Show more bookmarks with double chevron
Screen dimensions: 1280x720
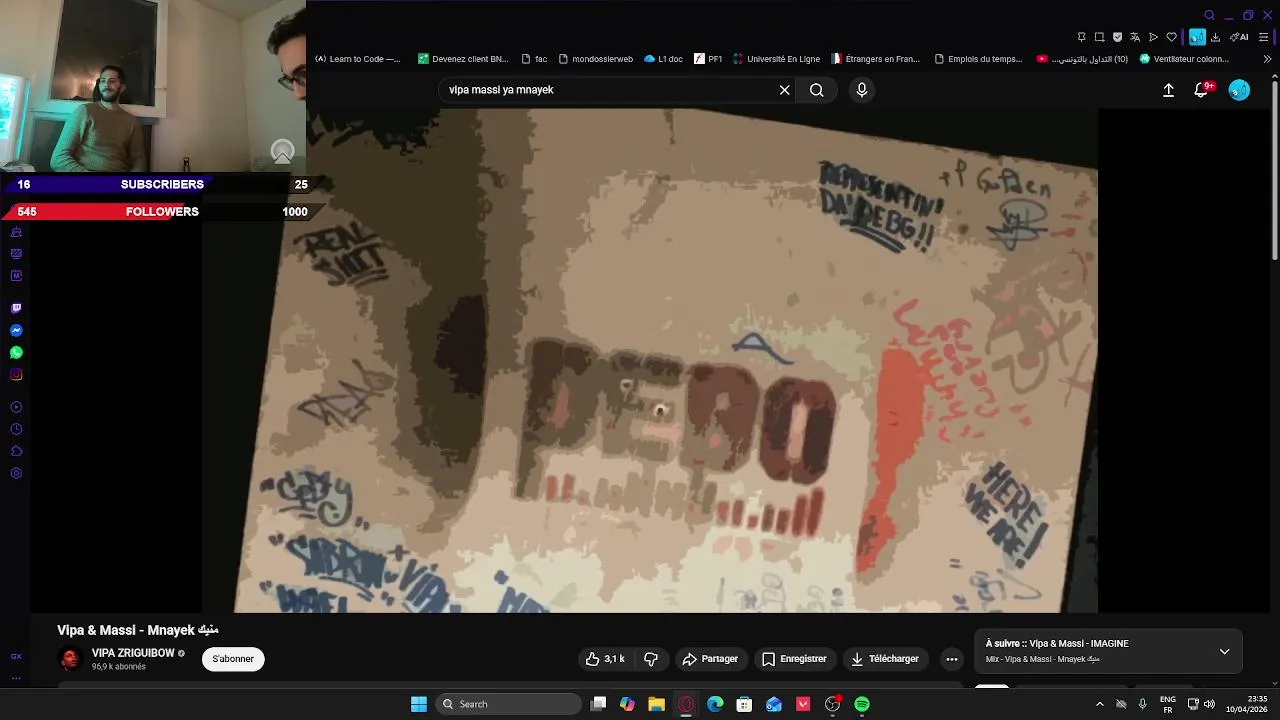pyautogui.click(x=1267, y=59)
